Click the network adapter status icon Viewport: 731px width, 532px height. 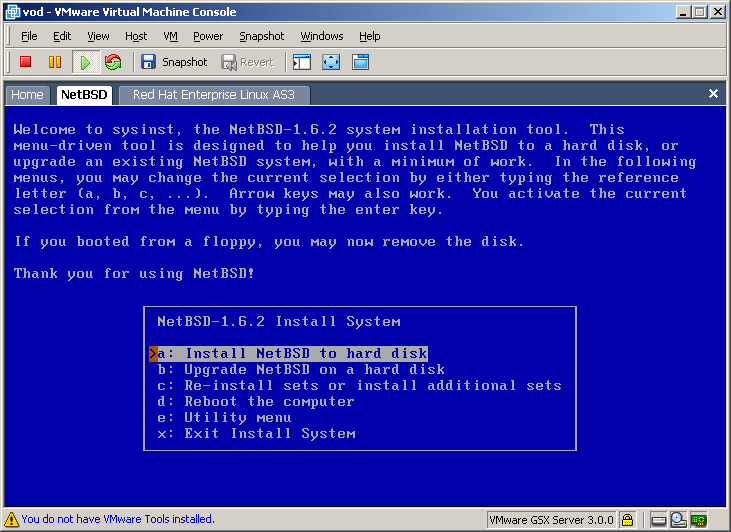tap(699, 519)
